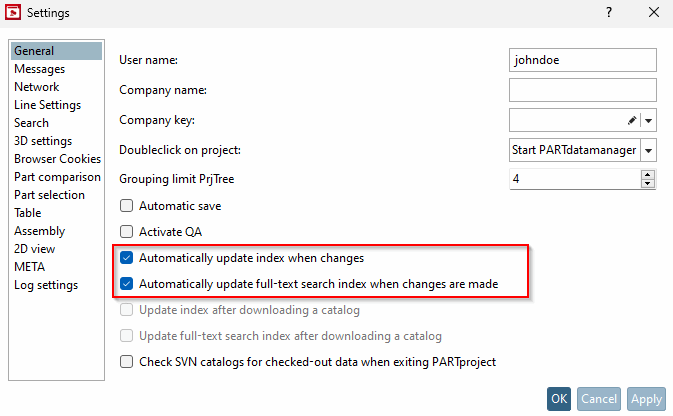Click the pencil edit icon in Company key
The image size is (673, 416).
632,120
